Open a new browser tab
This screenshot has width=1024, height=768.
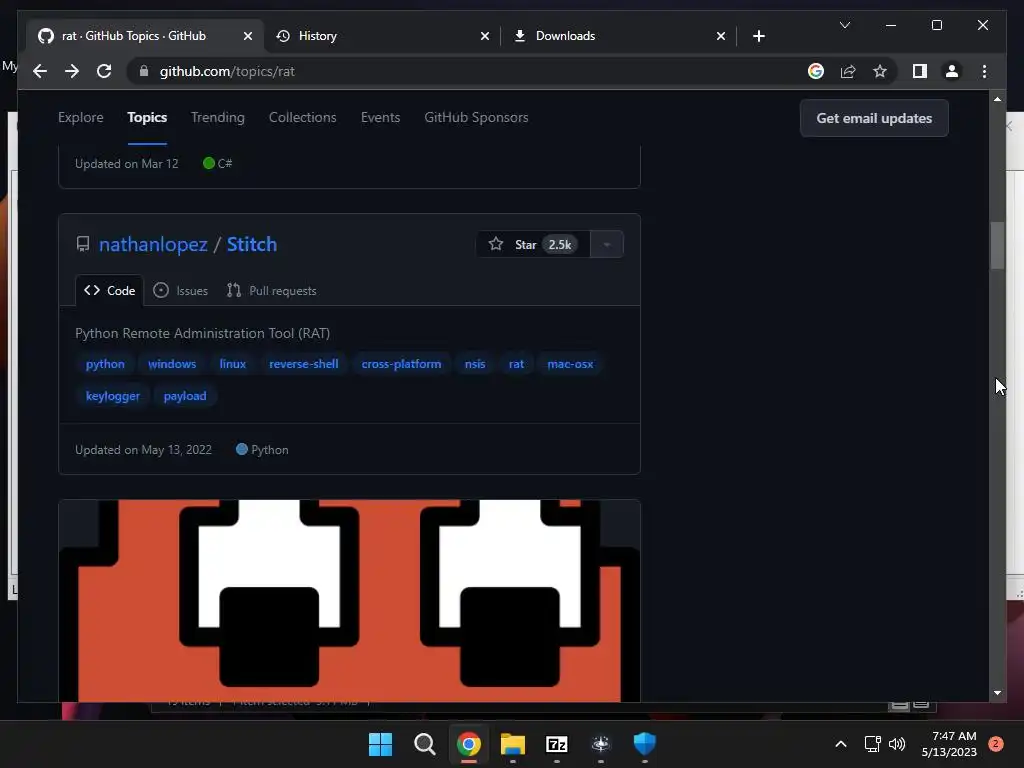758,36
